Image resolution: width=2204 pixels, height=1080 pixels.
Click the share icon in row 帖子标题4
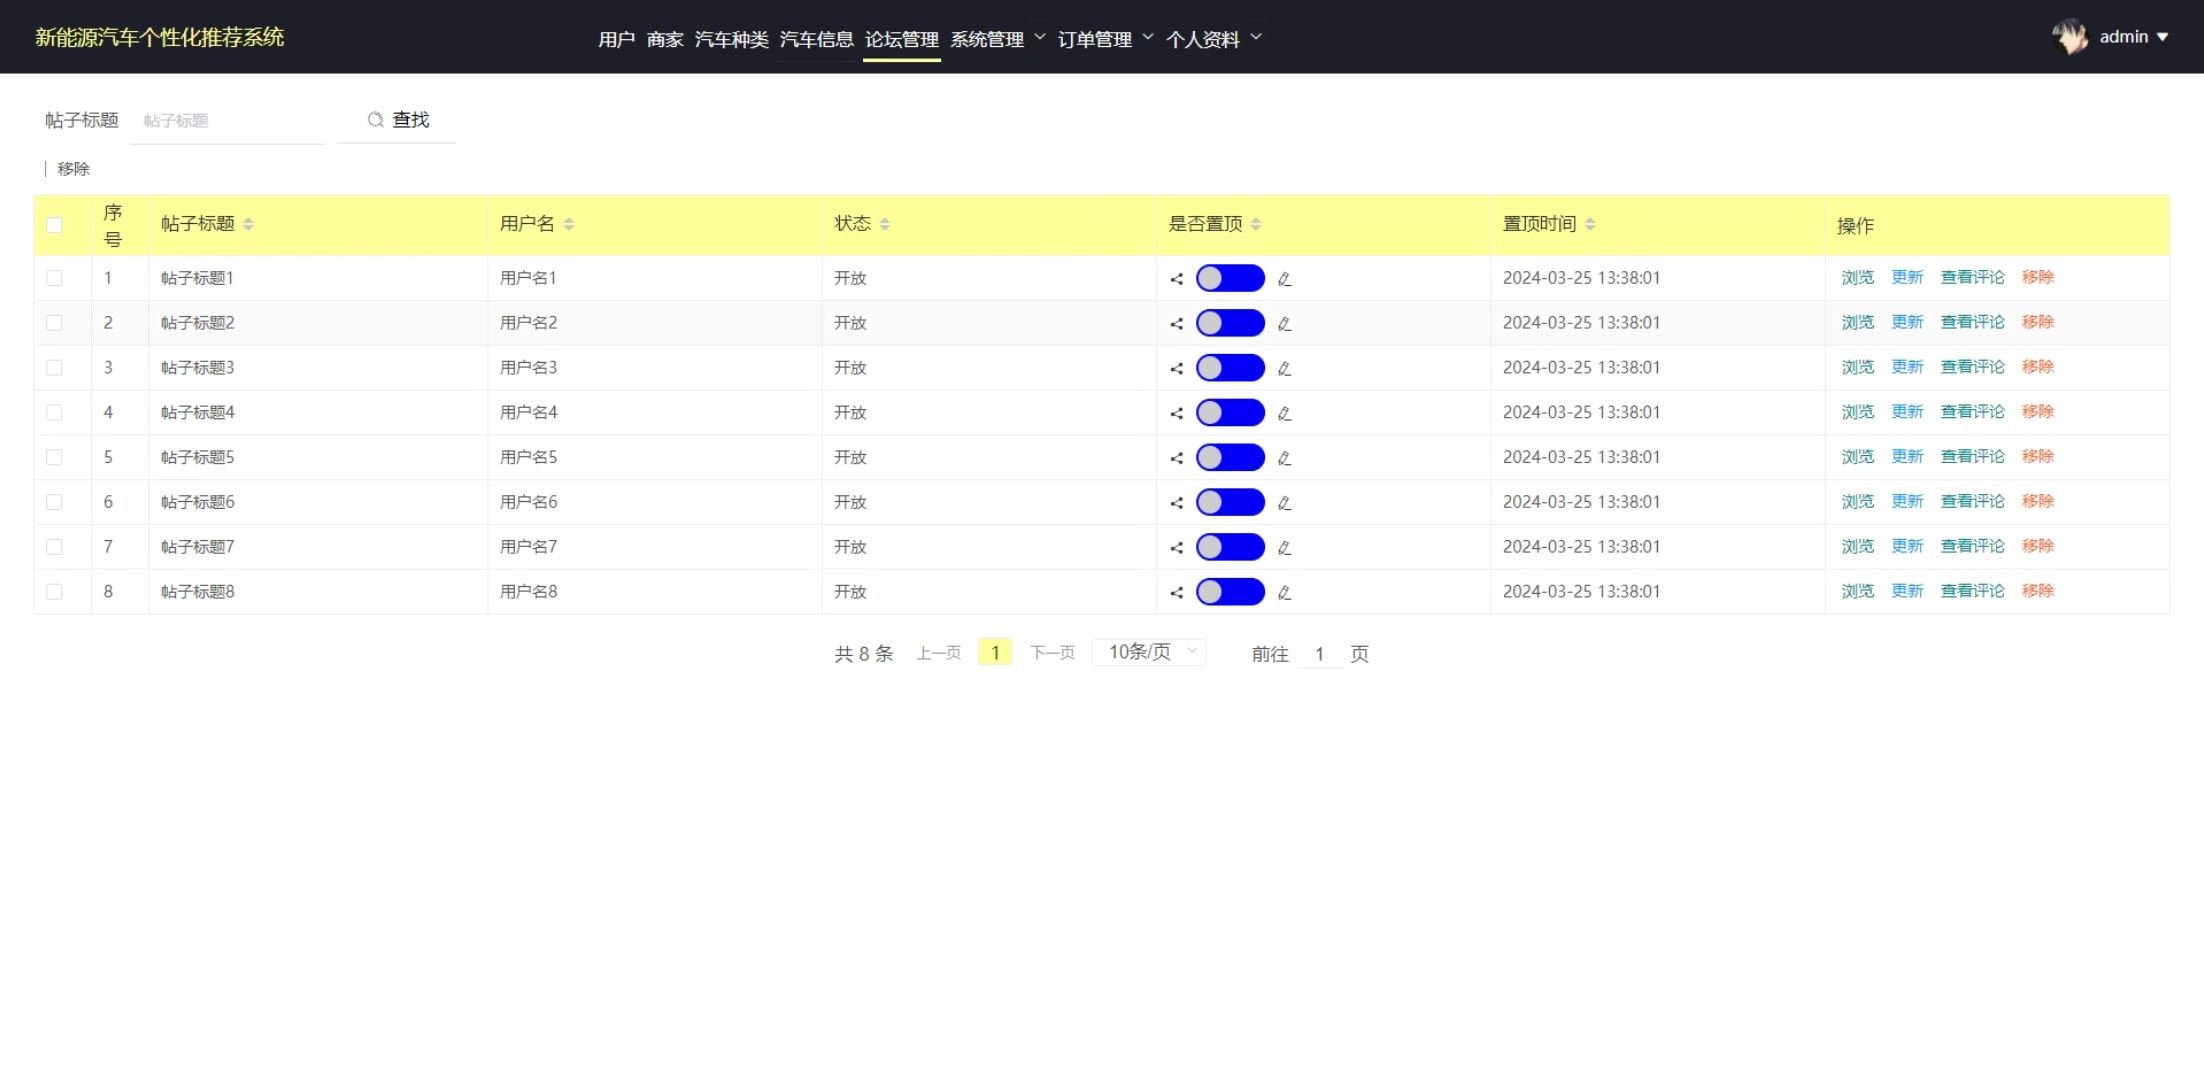(1177, 413)
